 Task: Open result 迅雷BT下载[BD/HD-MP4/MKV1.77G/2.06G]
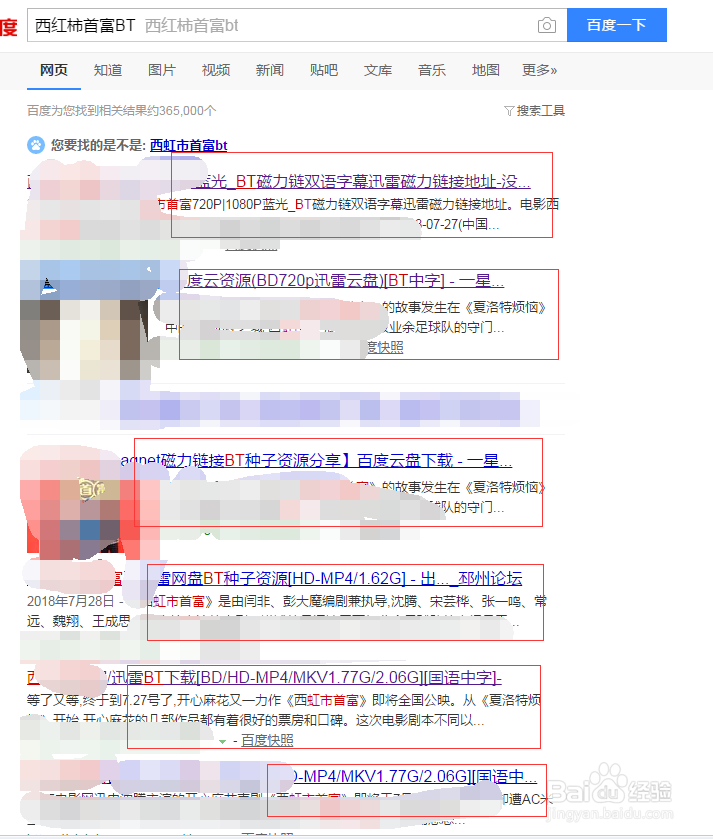pyautogui.click(x=302, y=677)
